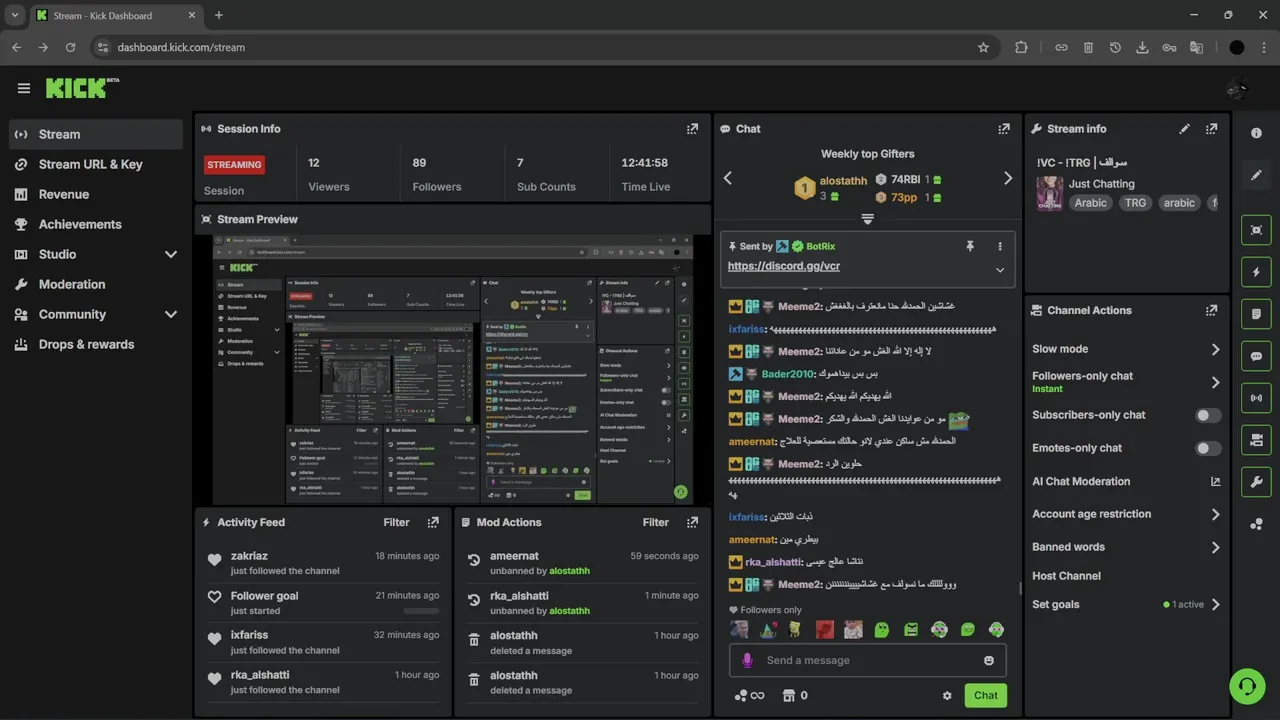Image resolution: width=1280 pixels, height=720 pixels.
Task: Collapse the Weekly top Gifters section
Action: (867, 219)
